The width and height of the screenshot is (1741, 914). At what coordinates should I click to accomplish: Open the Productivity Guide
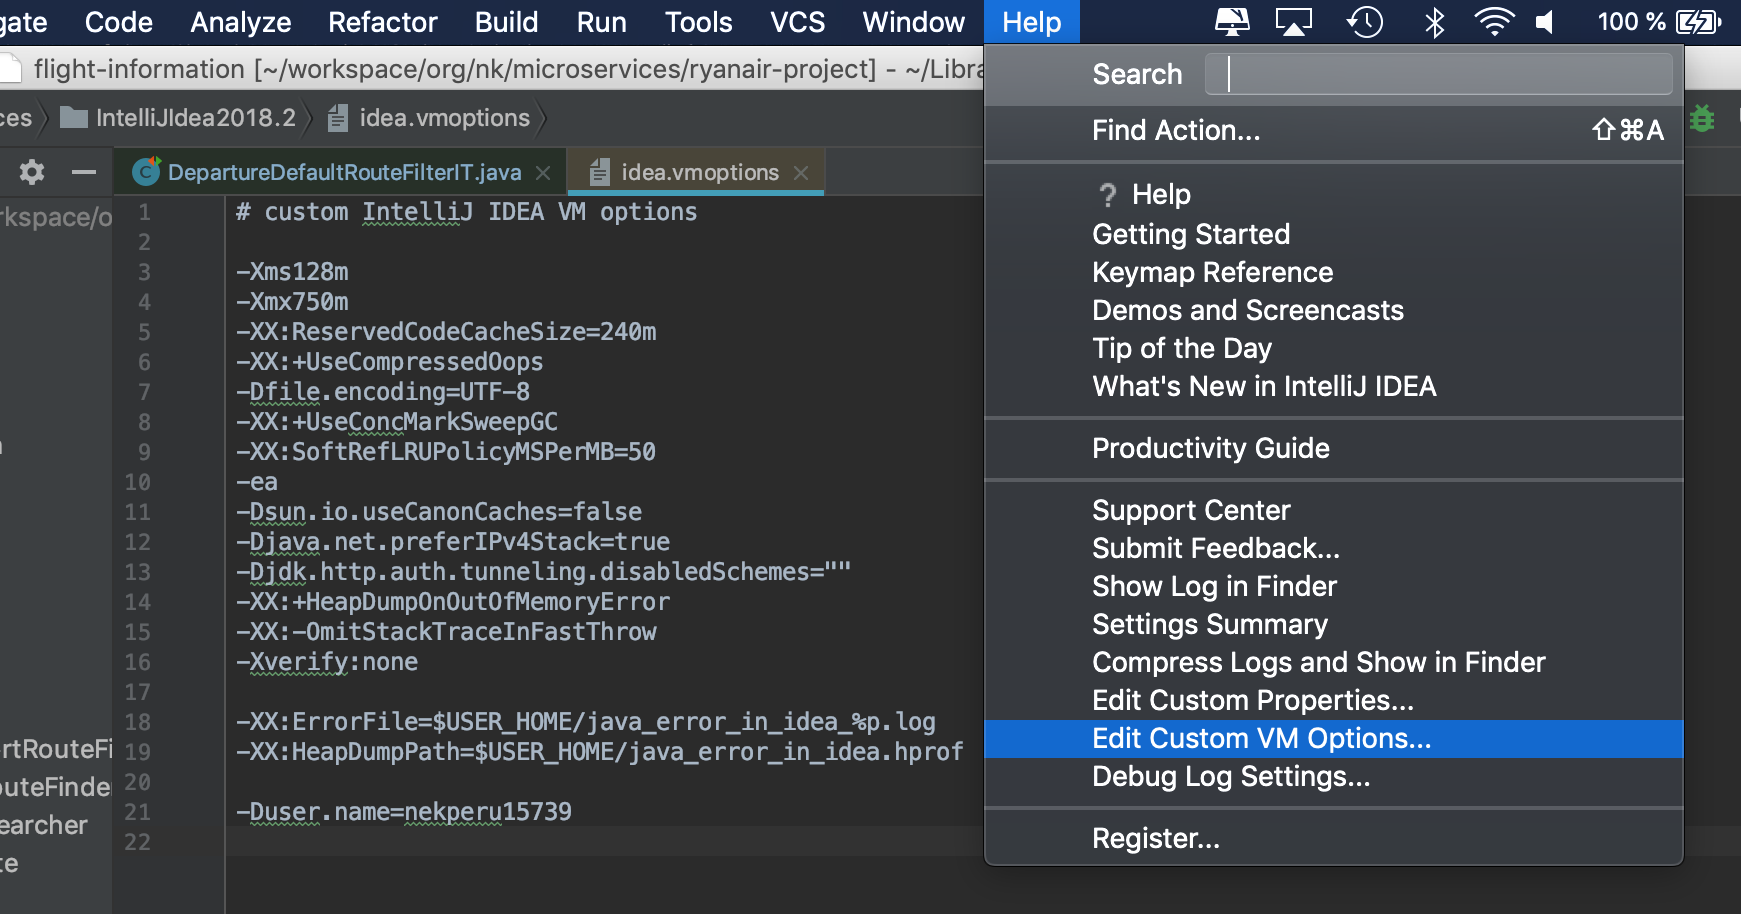[1334, 448]
